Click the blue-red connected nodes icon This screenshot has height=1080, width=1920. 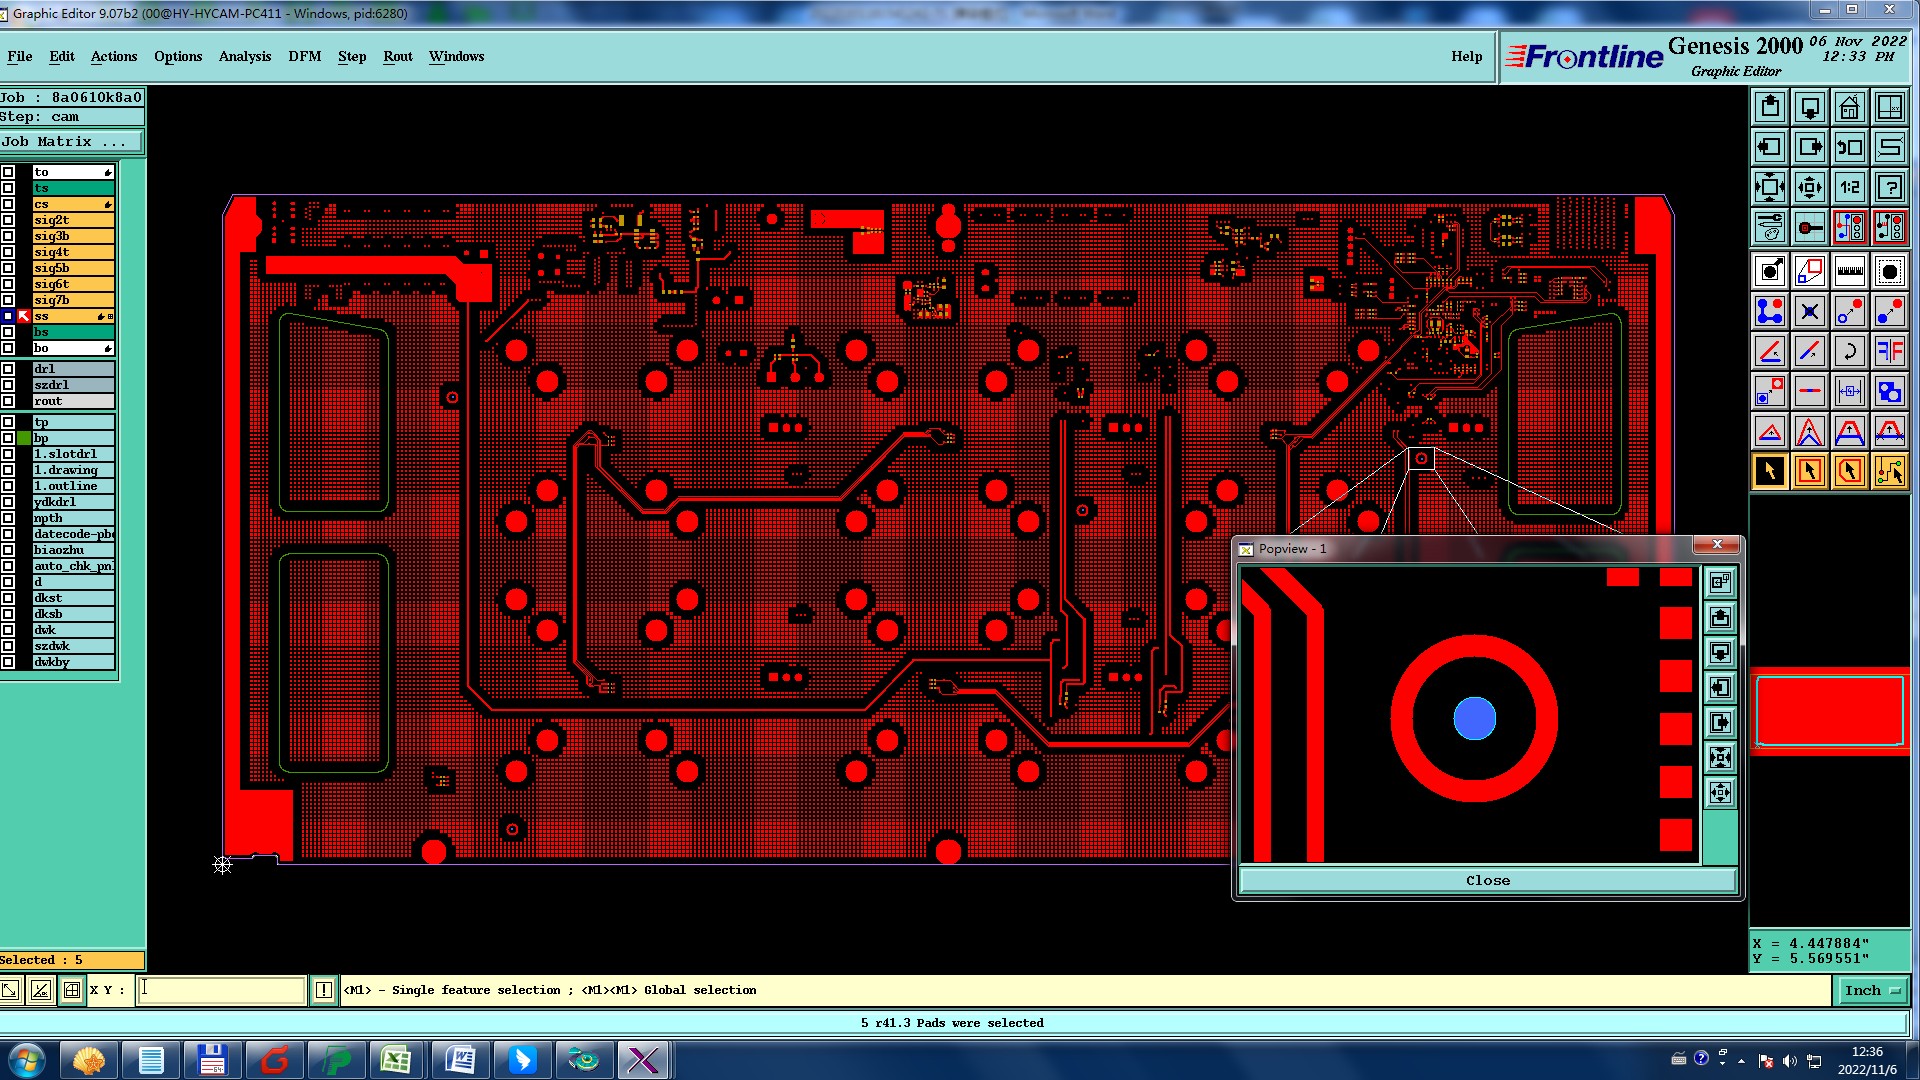[1770, 311]
